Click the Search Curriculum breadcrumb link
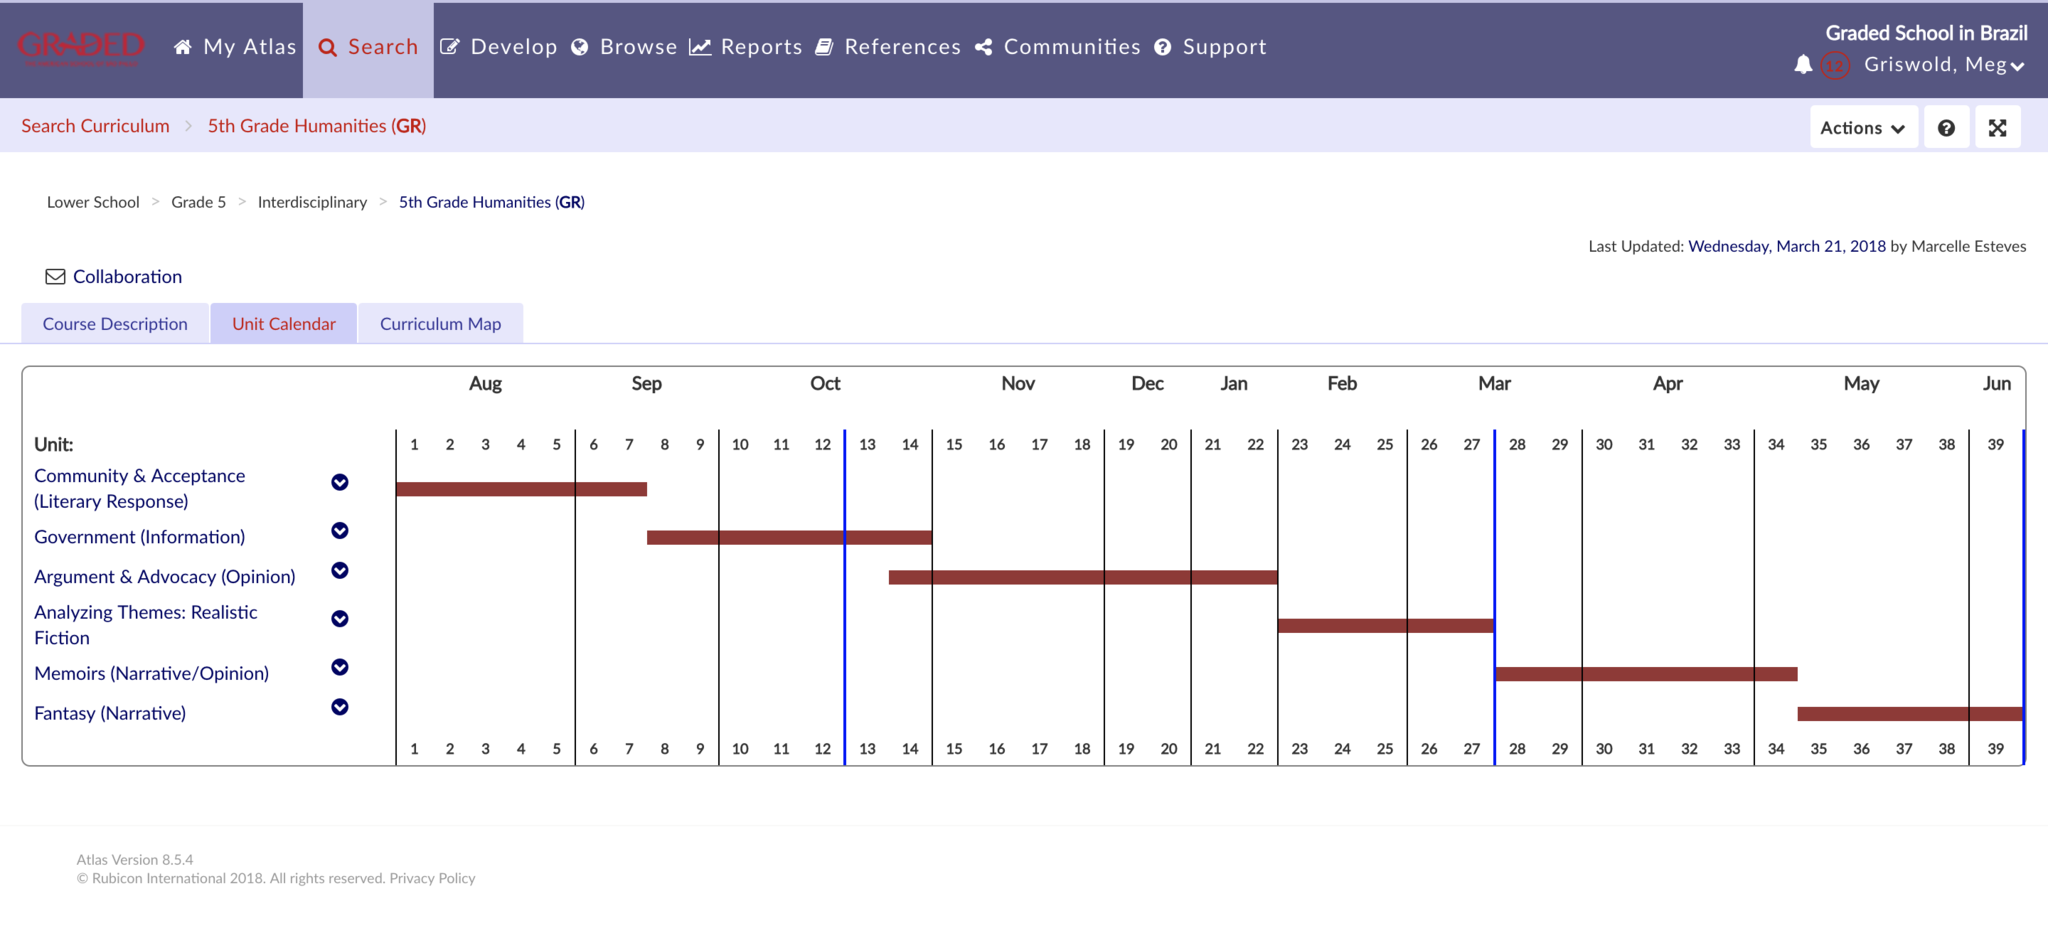 coord(95,126)
